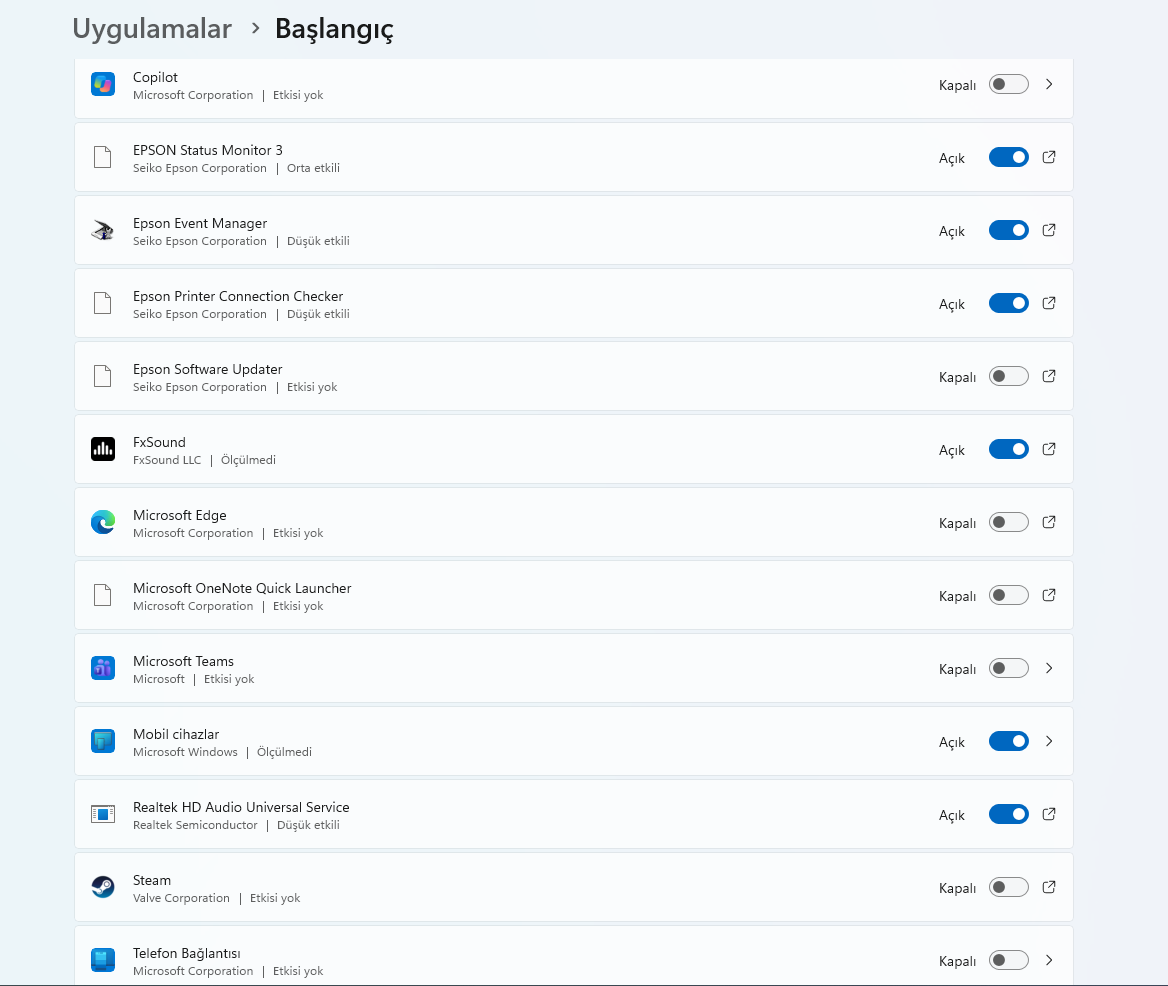Click the Epson Software Updater file icon
The height and width of the screenshot is (986, 1168).
pyautogui.click(x=103, y=377)
